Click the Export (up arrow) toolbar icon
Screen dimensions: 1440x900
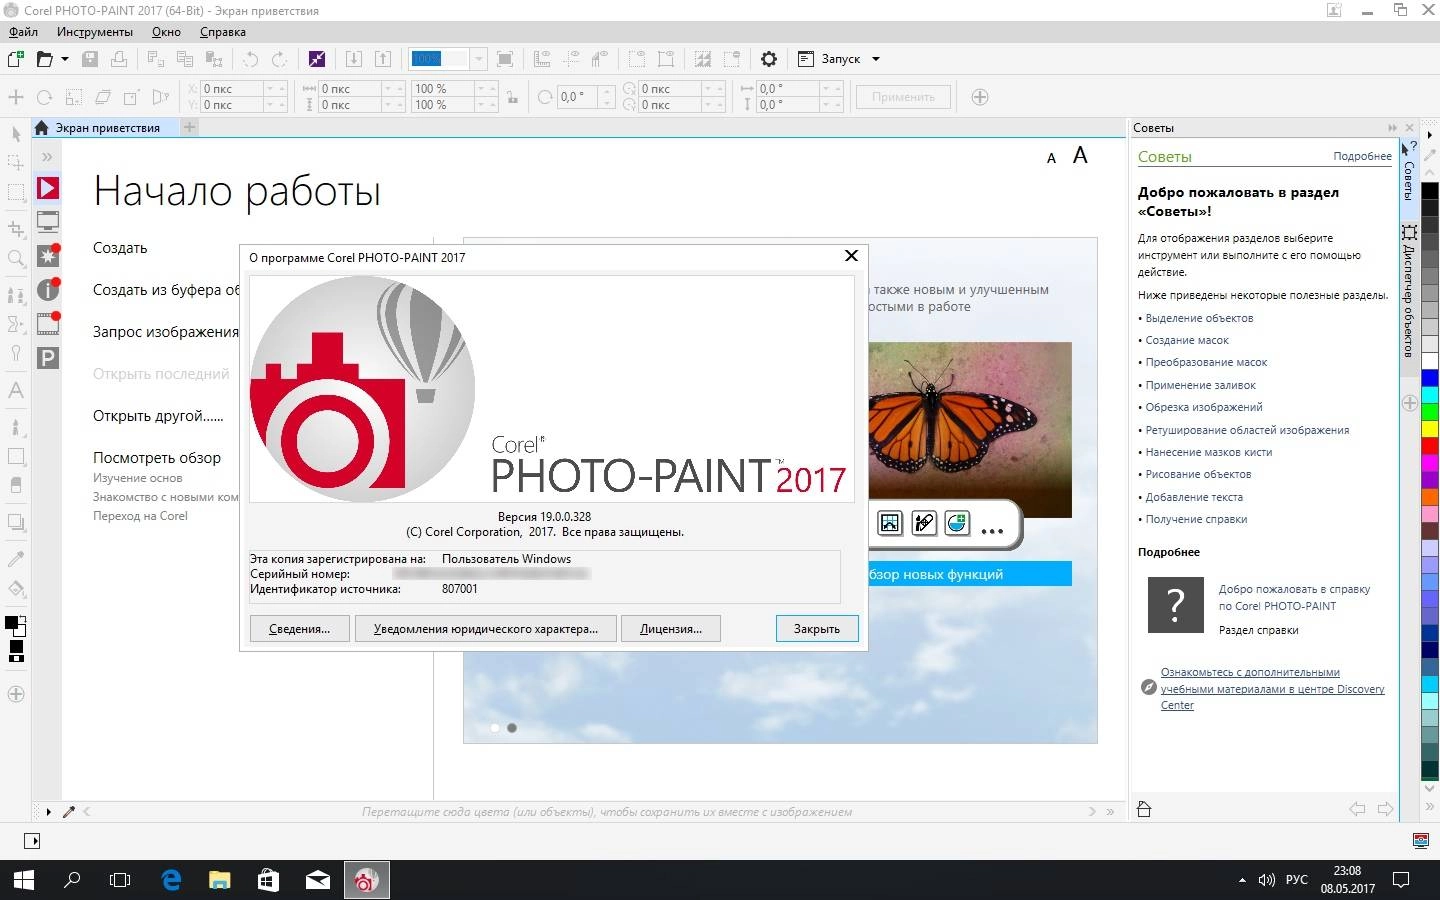pos(383,59)
